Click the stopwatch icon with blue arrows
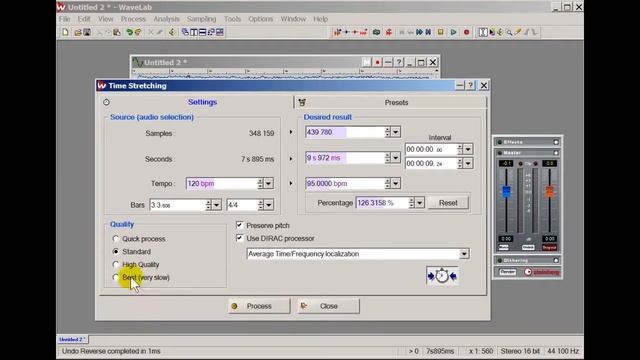Image resolution: width=640 pixels, height=360 pixels. pyautogui.click(x=442, y=276)
